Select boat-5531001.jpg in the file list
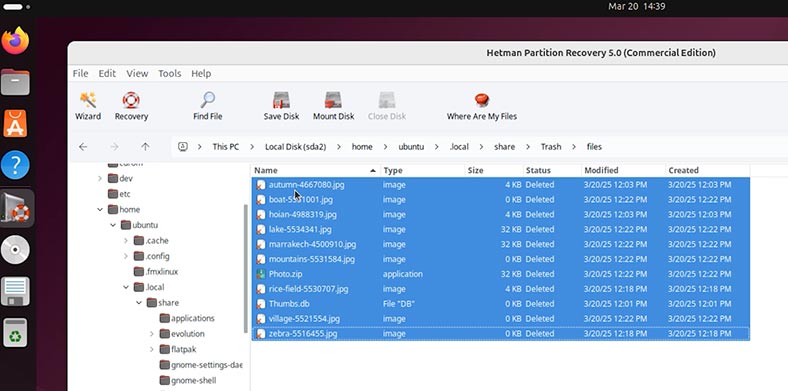 click(301, 200)
